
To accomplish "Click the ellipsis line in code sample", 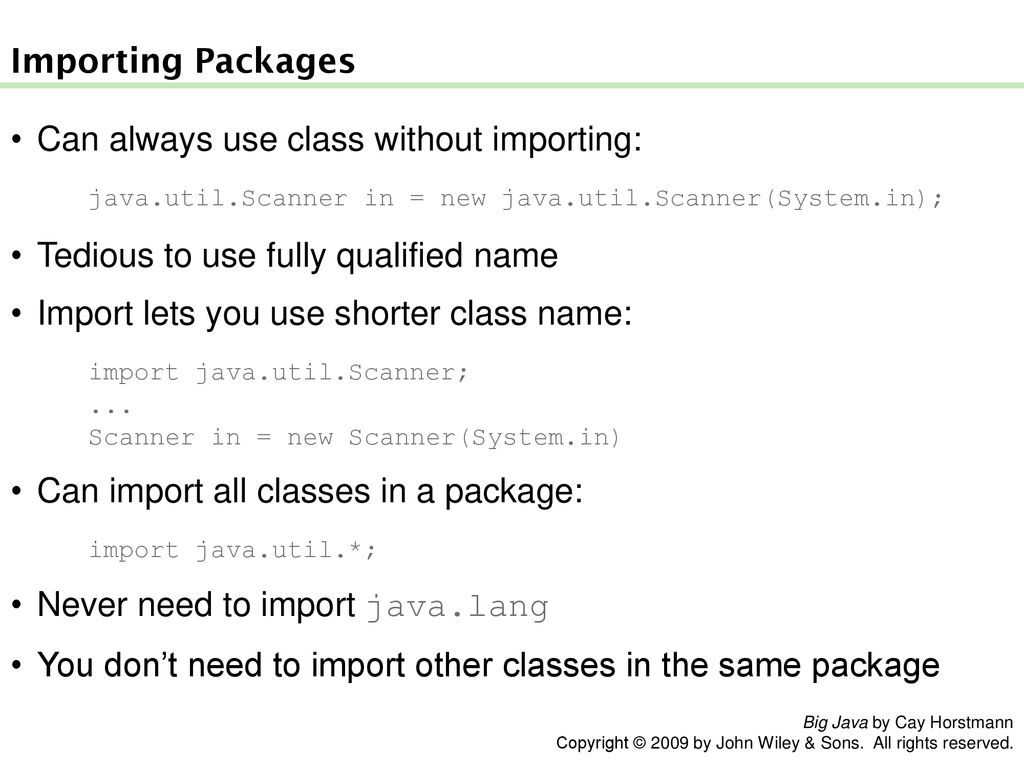I will coord(110,410).
